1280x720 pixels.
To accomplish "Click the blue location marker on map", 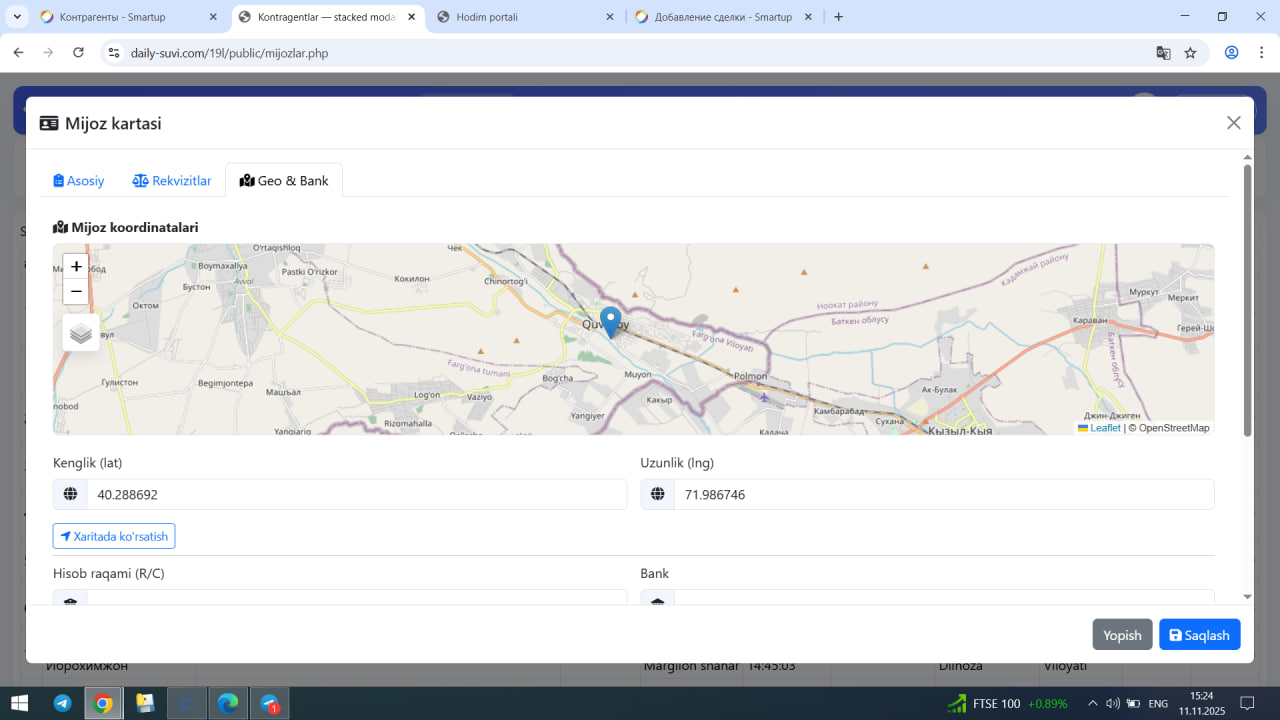I will tap(610, 321).
